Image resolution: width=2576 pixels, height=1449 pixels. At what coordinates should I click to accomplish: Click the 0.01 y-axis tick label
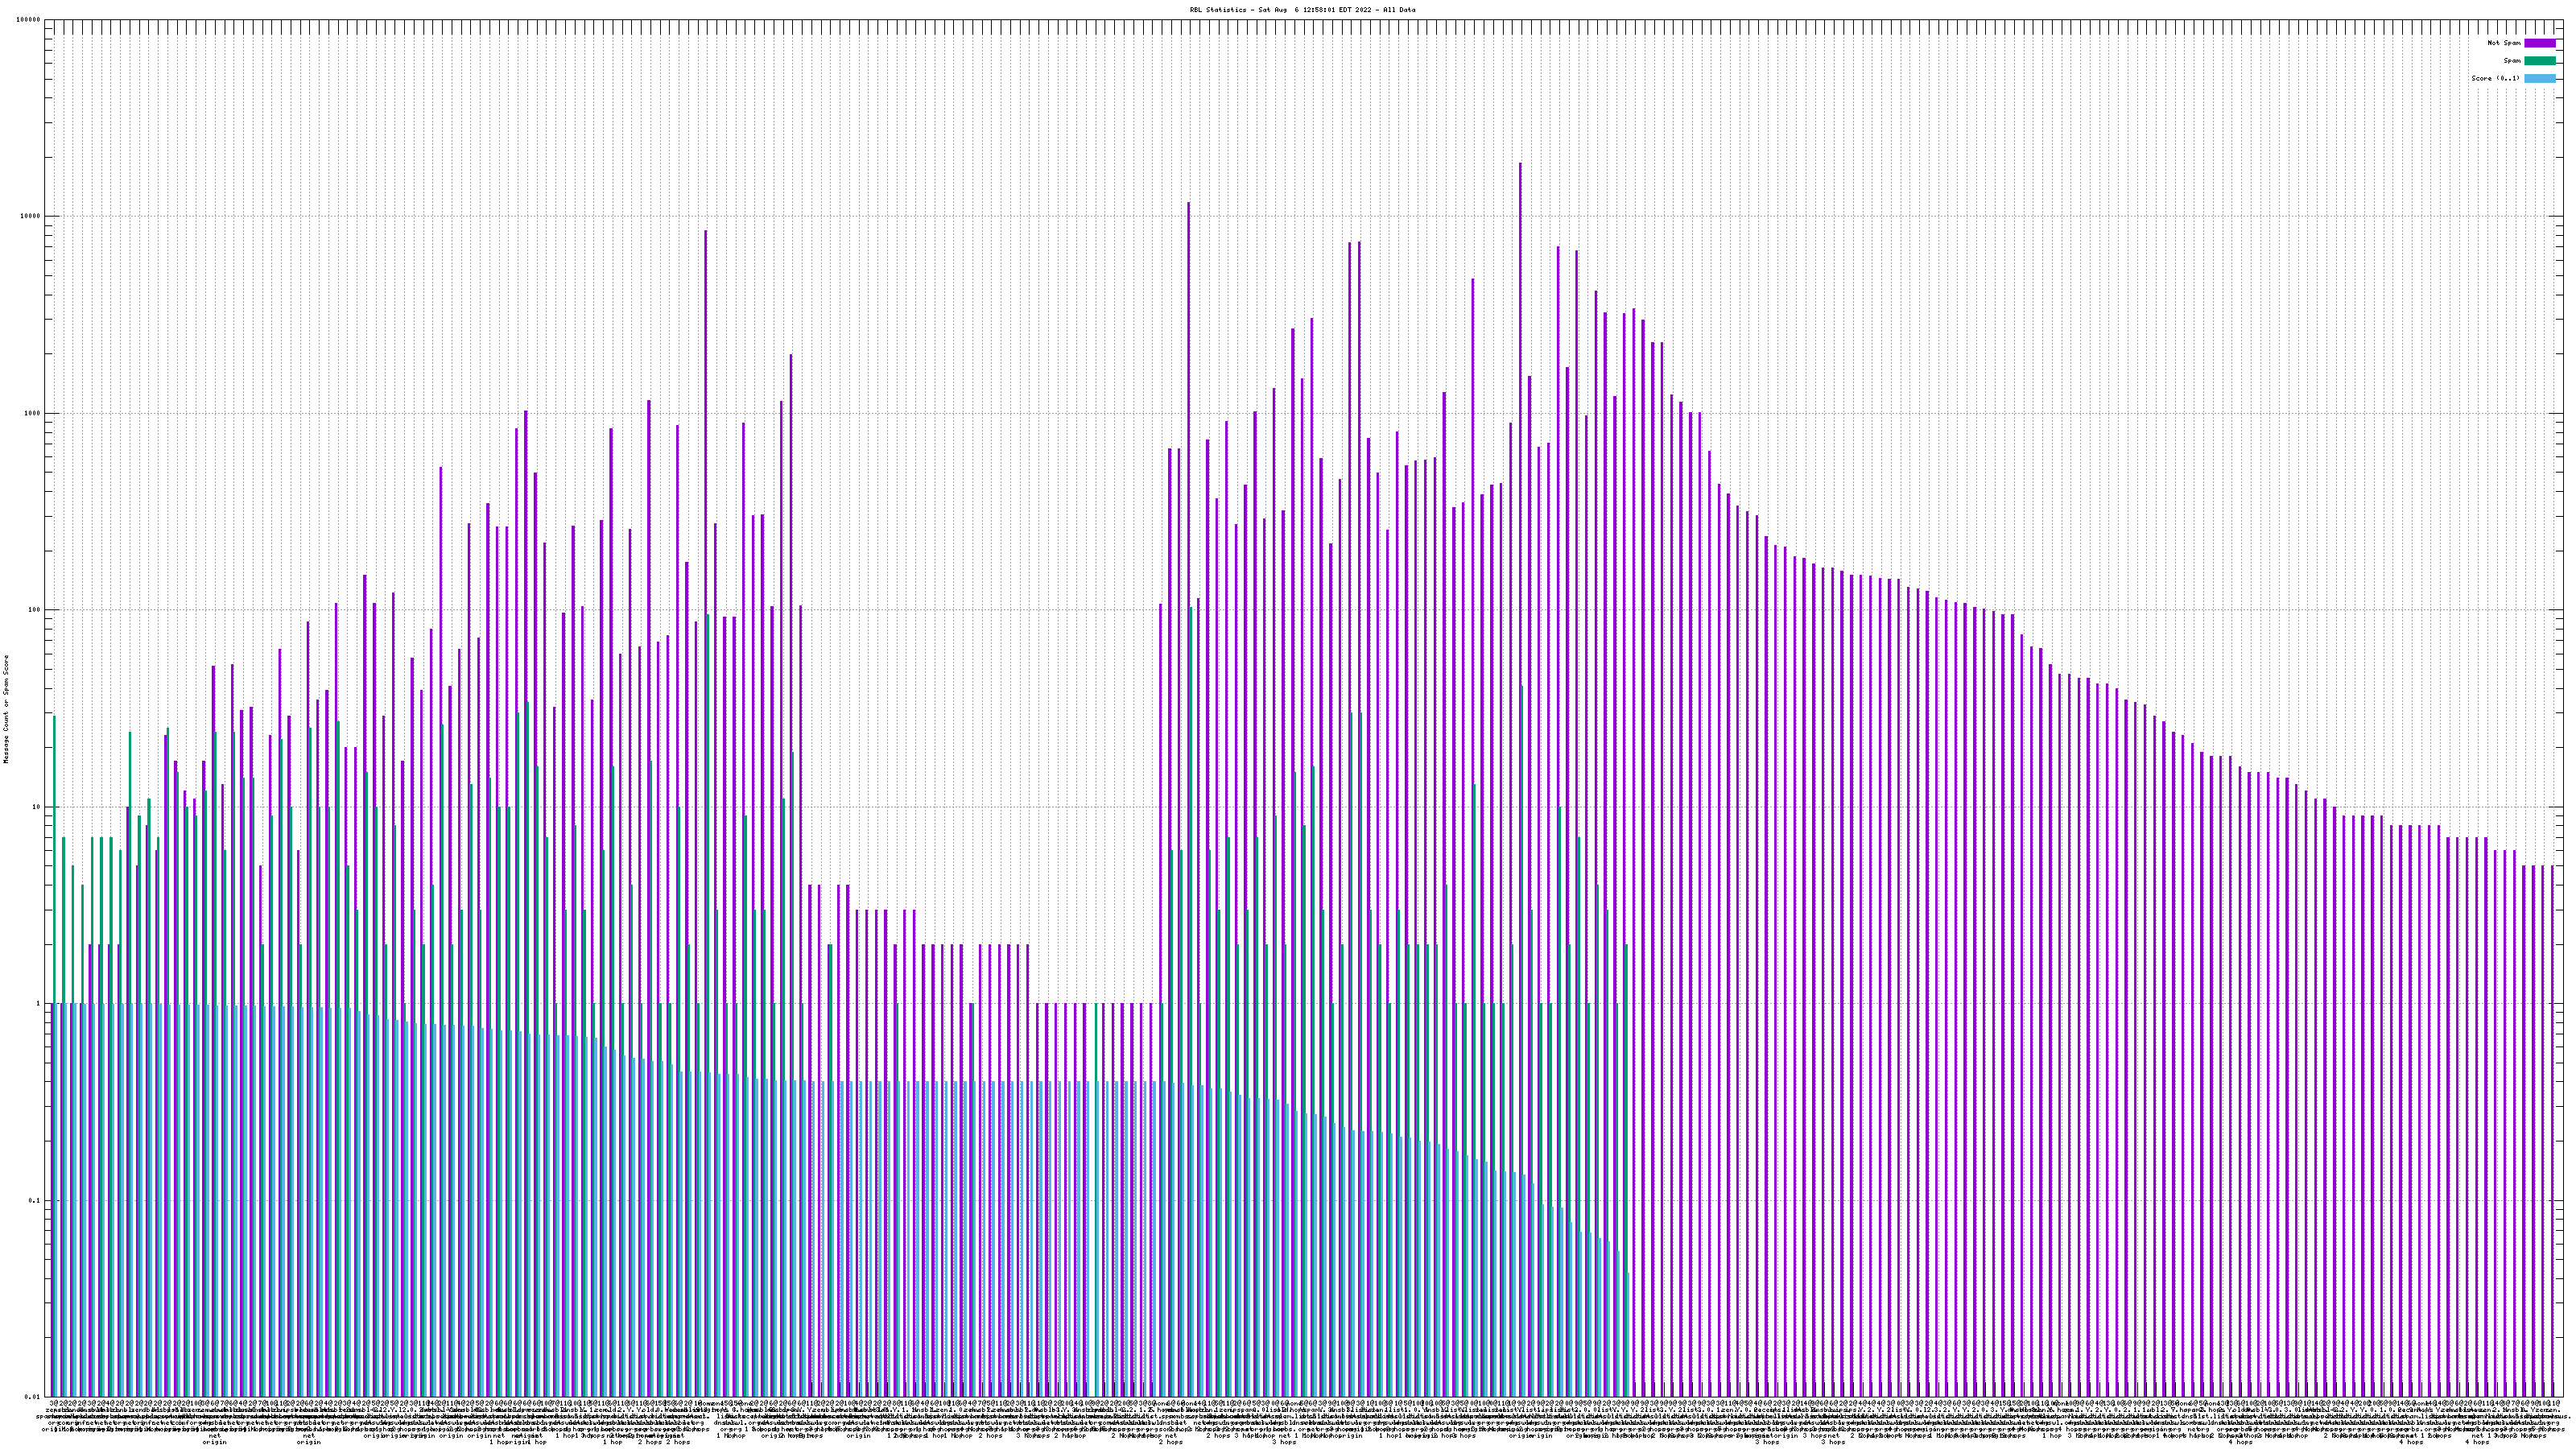click(33, 1397)
